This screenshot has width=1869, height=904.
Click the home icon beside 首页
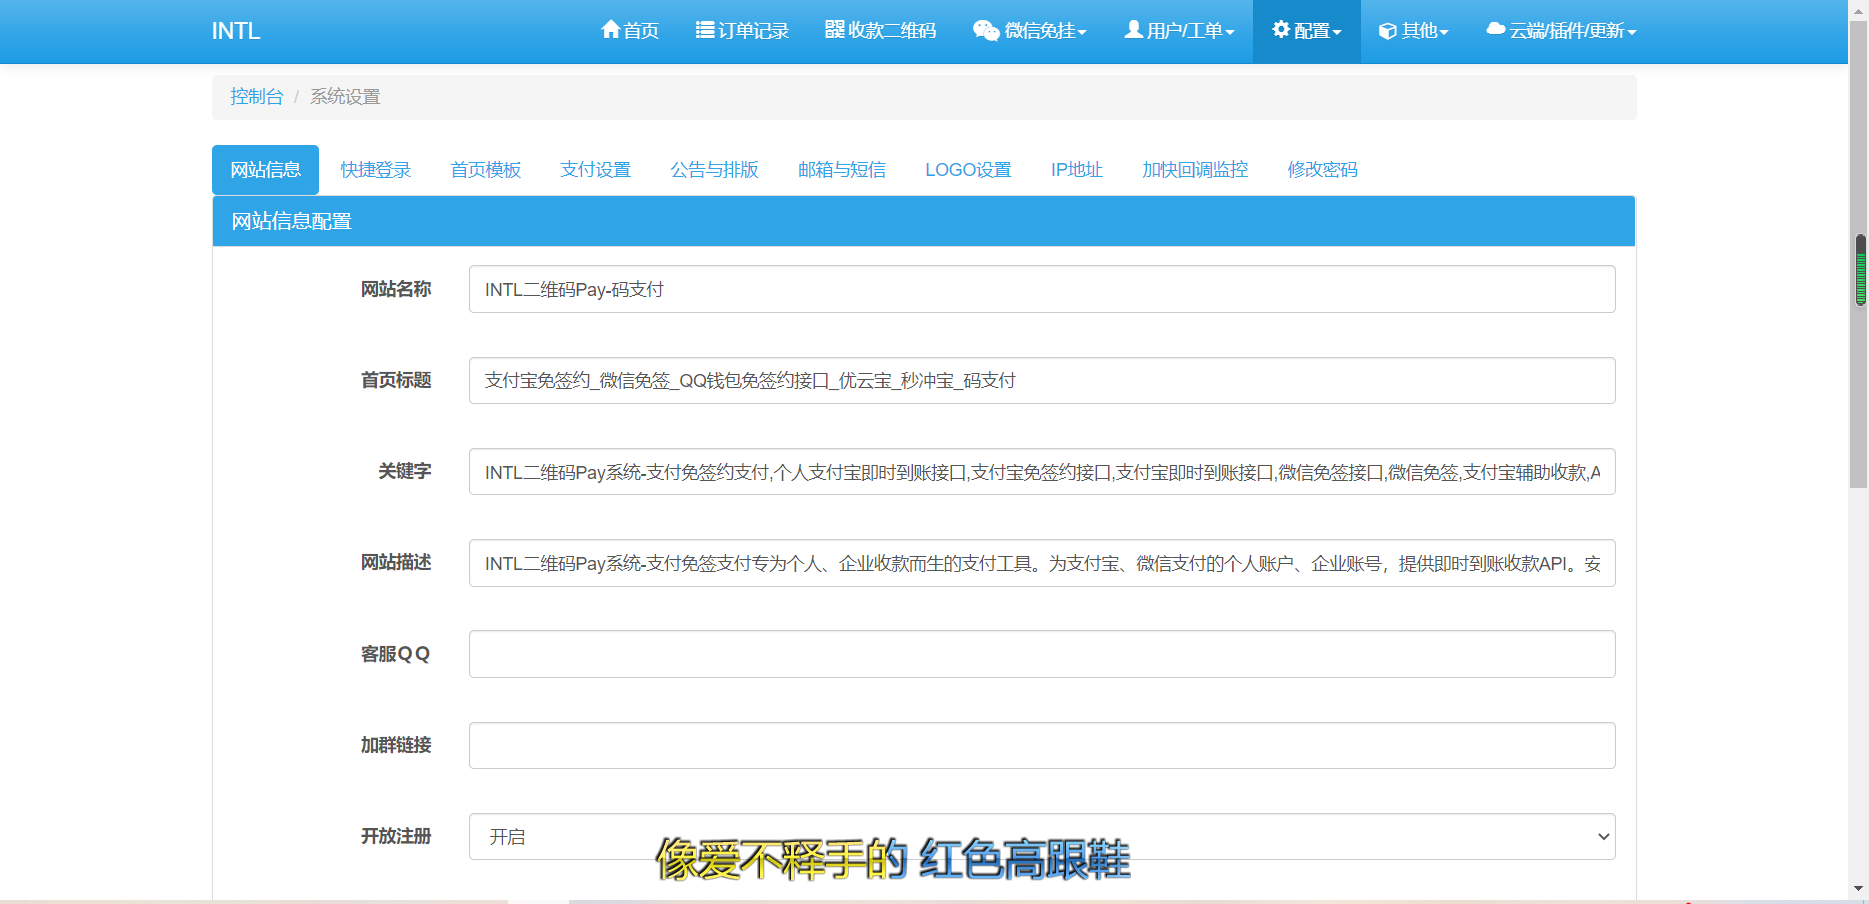coord(610,30)
